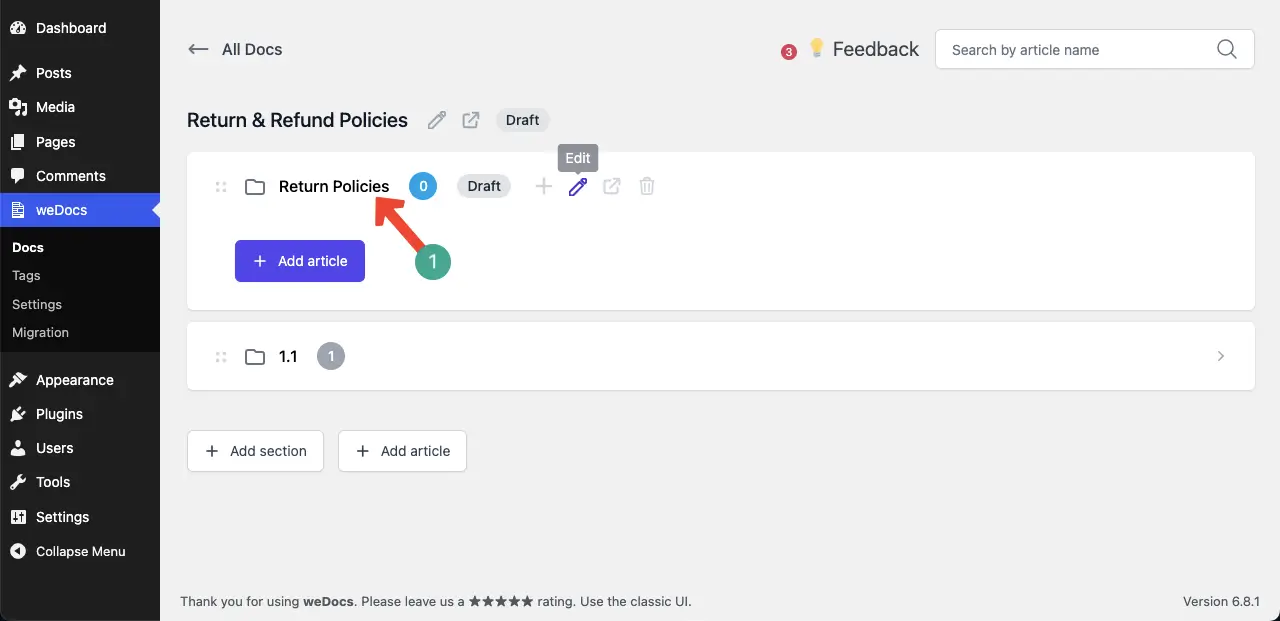Viewport: 1280px width, 621px height.
Task: Click the trash icon for Return Policies section
Action: pos(647,186)
